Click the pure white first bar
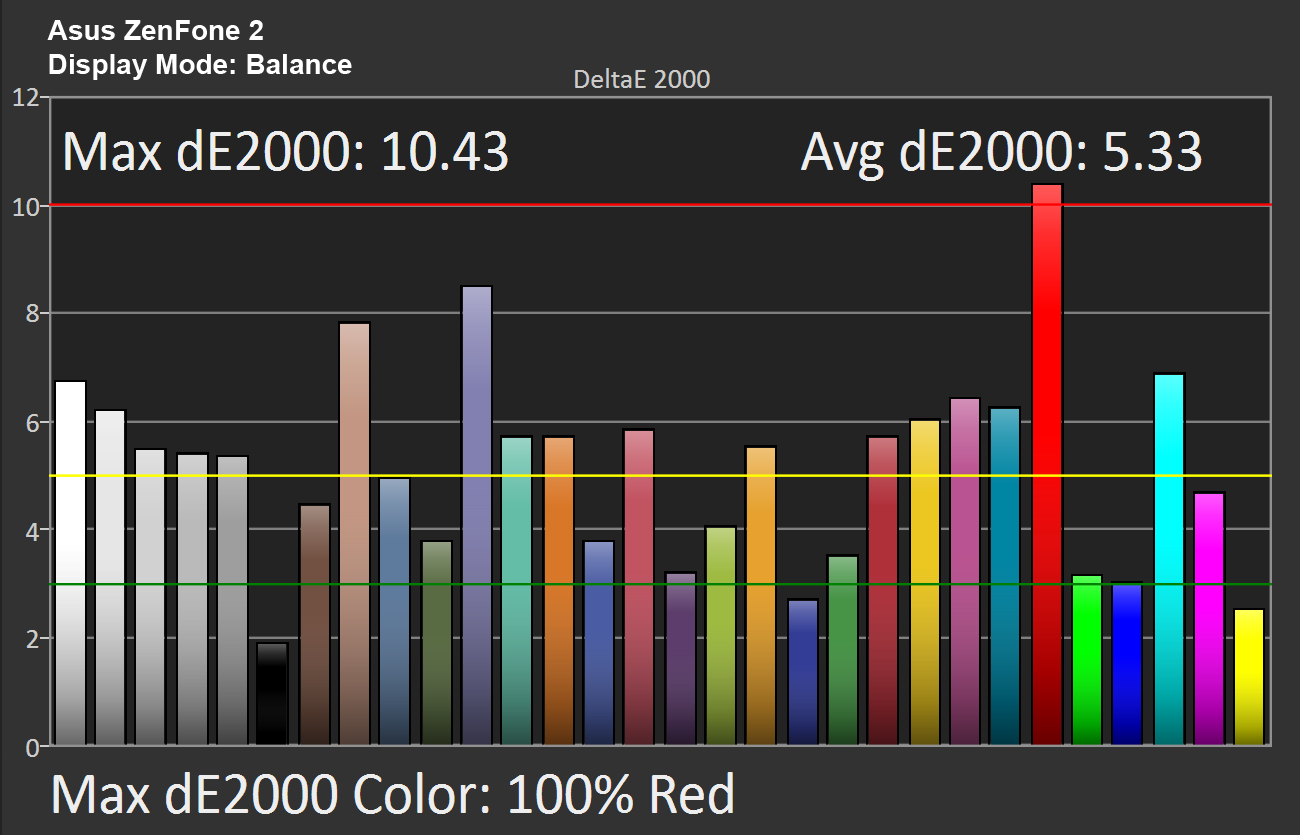The image size is (1300, 835). (70, 563)
